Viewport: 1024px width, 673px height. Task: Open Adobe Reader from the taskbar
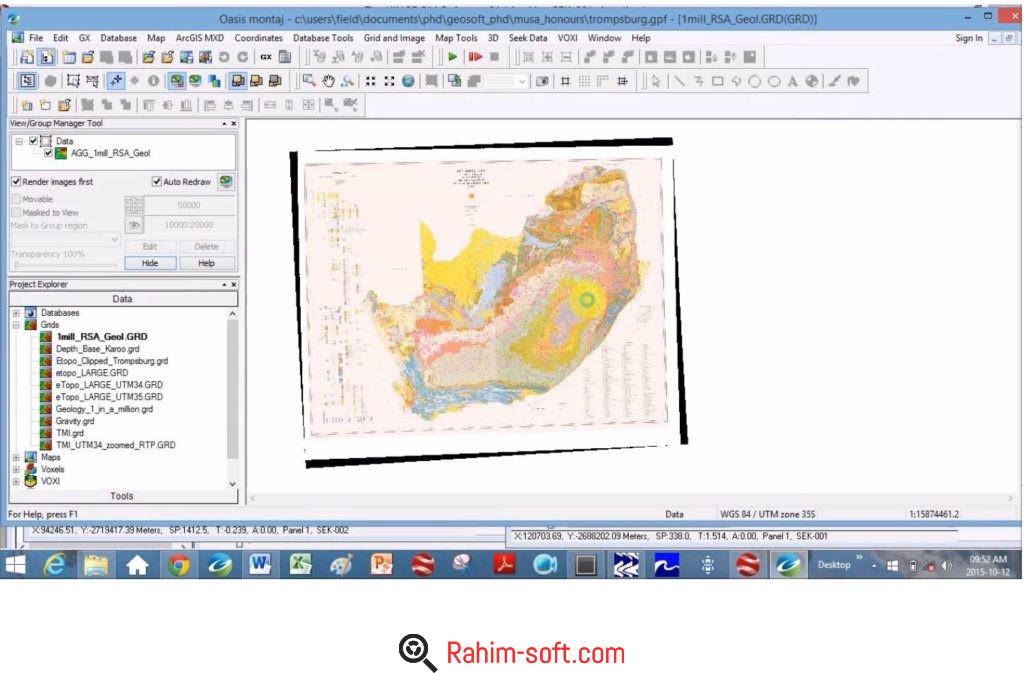click(504, 565)
